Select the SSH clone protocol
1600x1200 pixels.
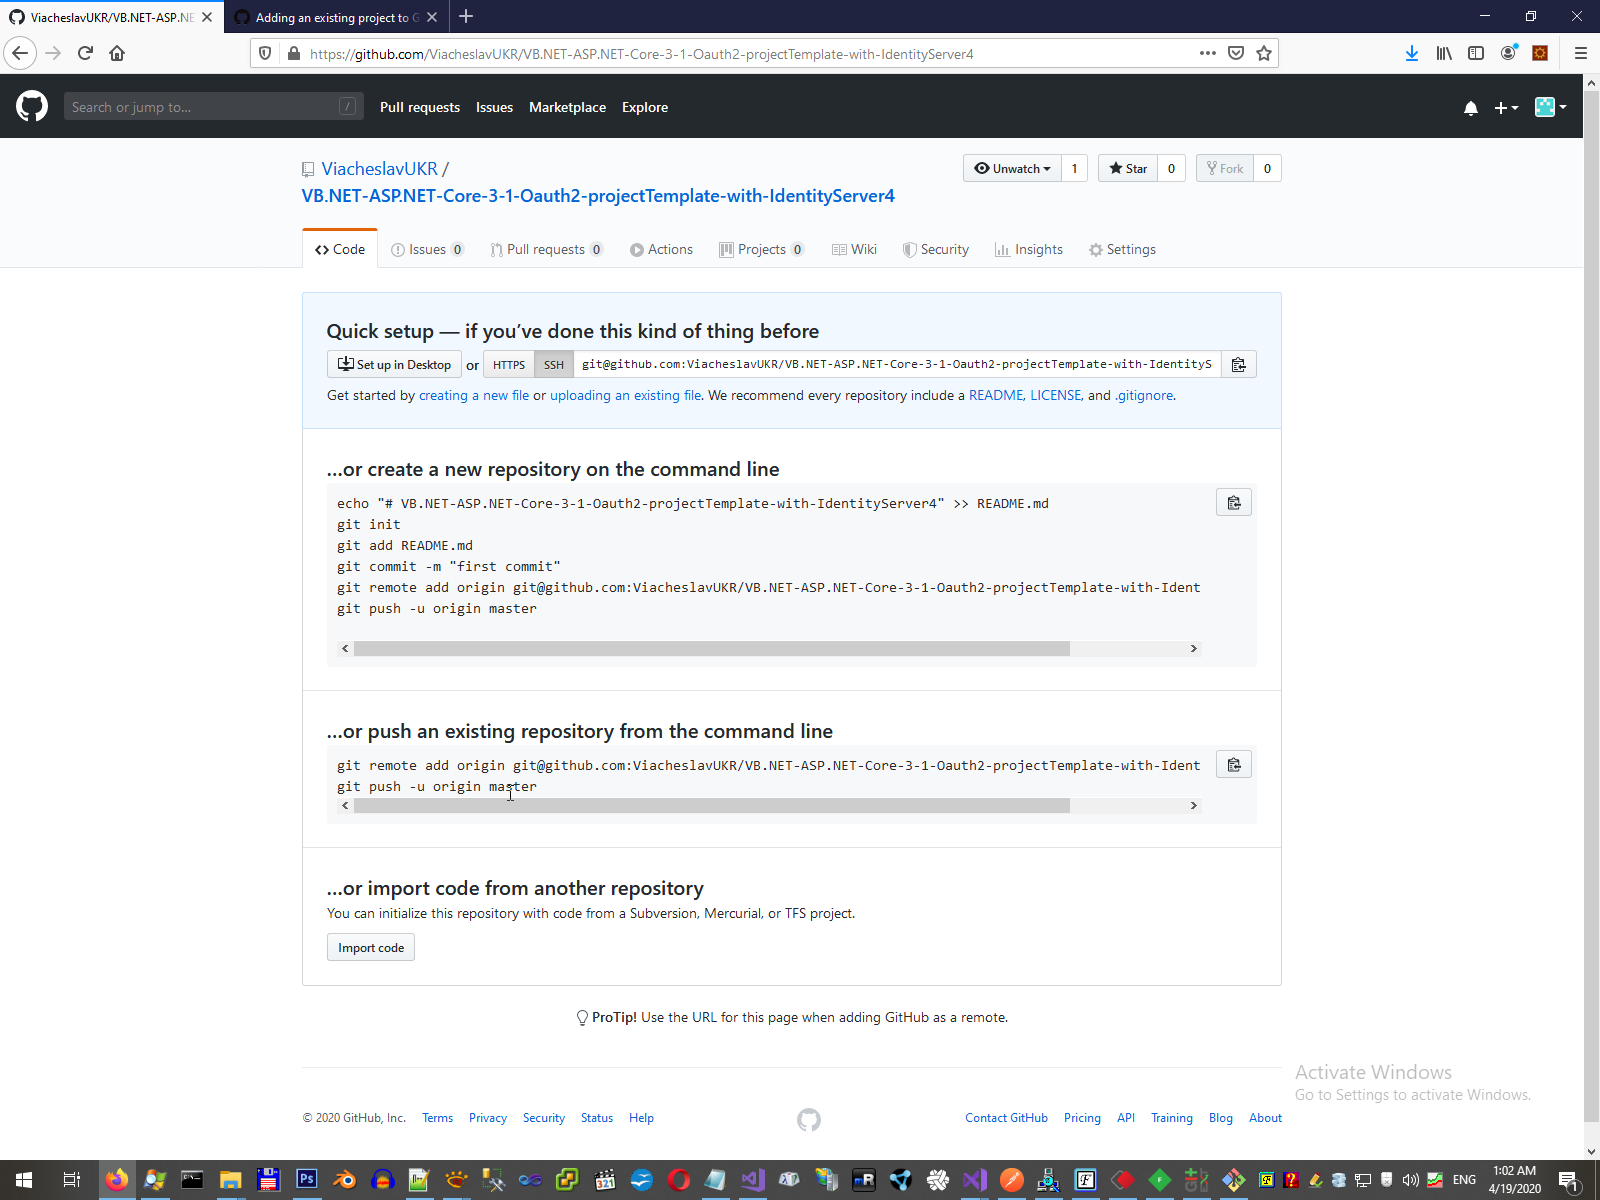[554, 365]
